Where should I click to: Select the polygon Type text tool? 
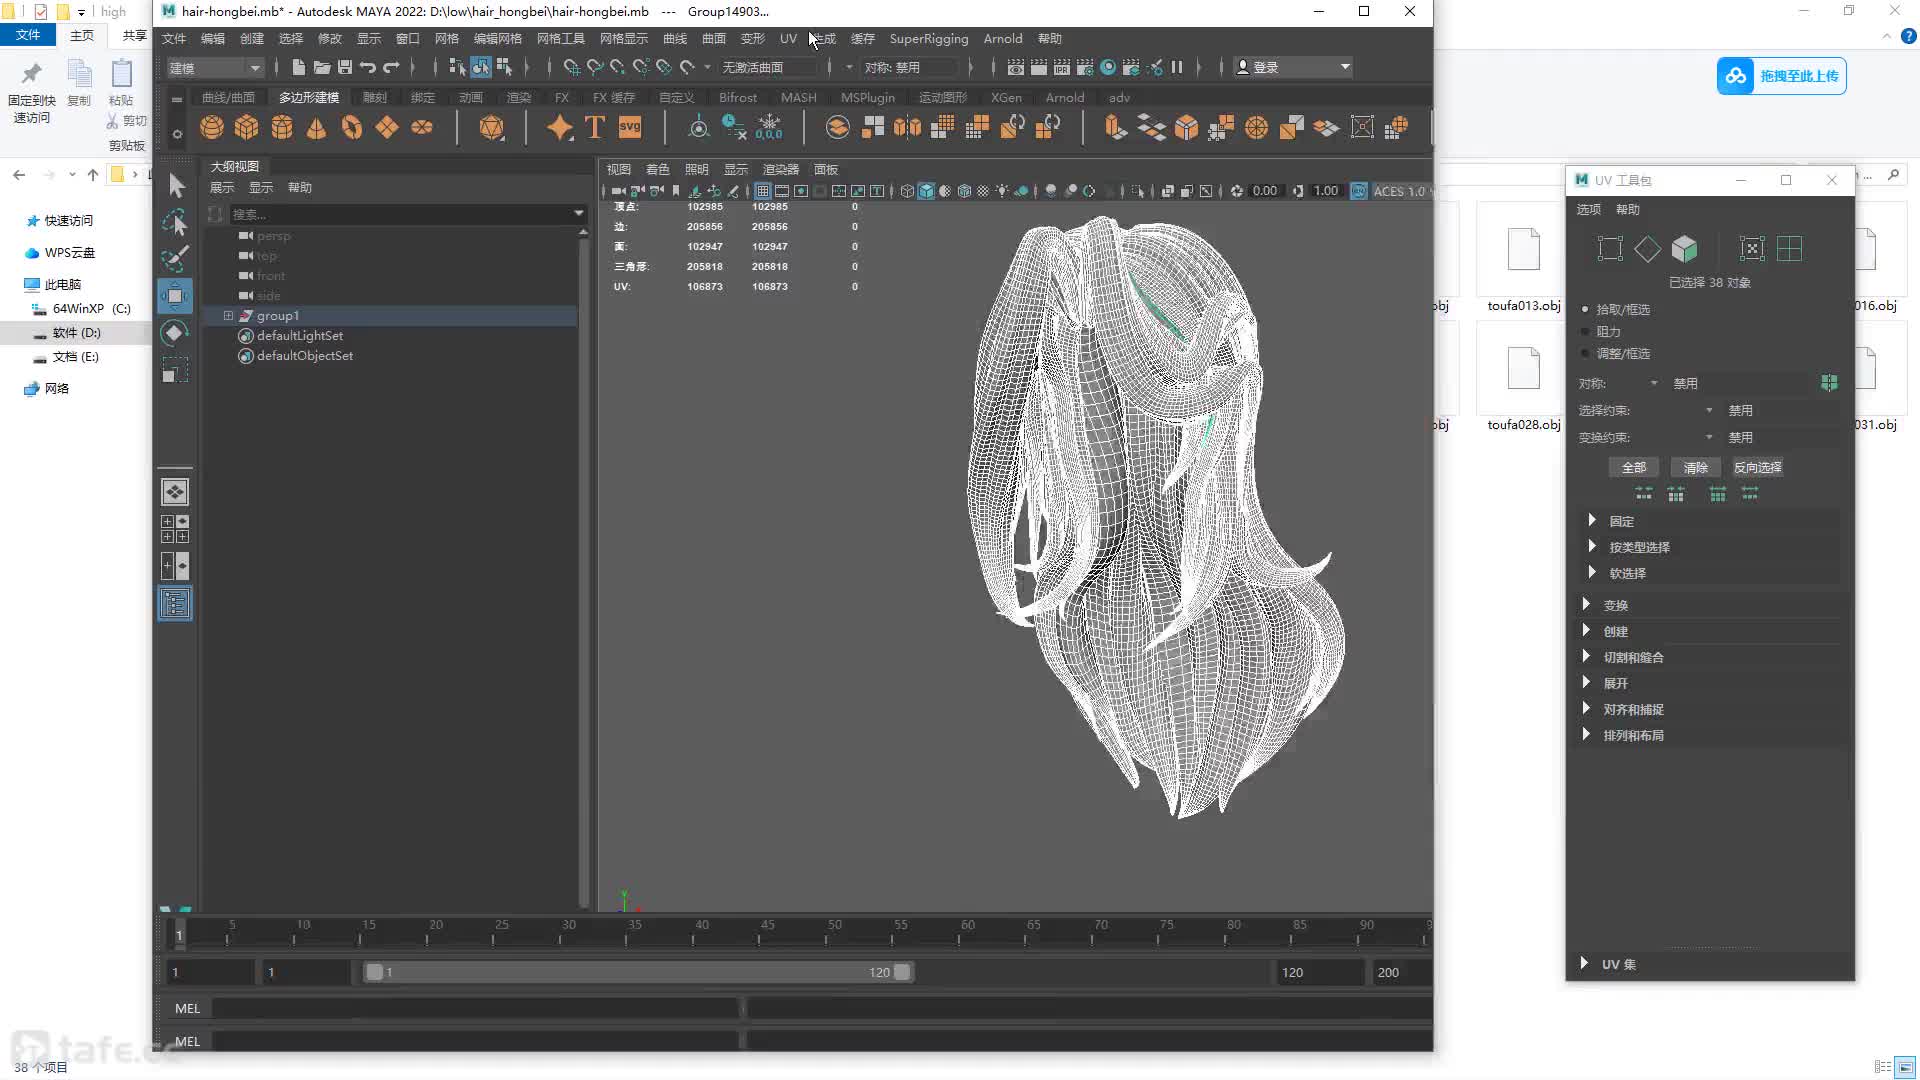(x=595, y=127)
